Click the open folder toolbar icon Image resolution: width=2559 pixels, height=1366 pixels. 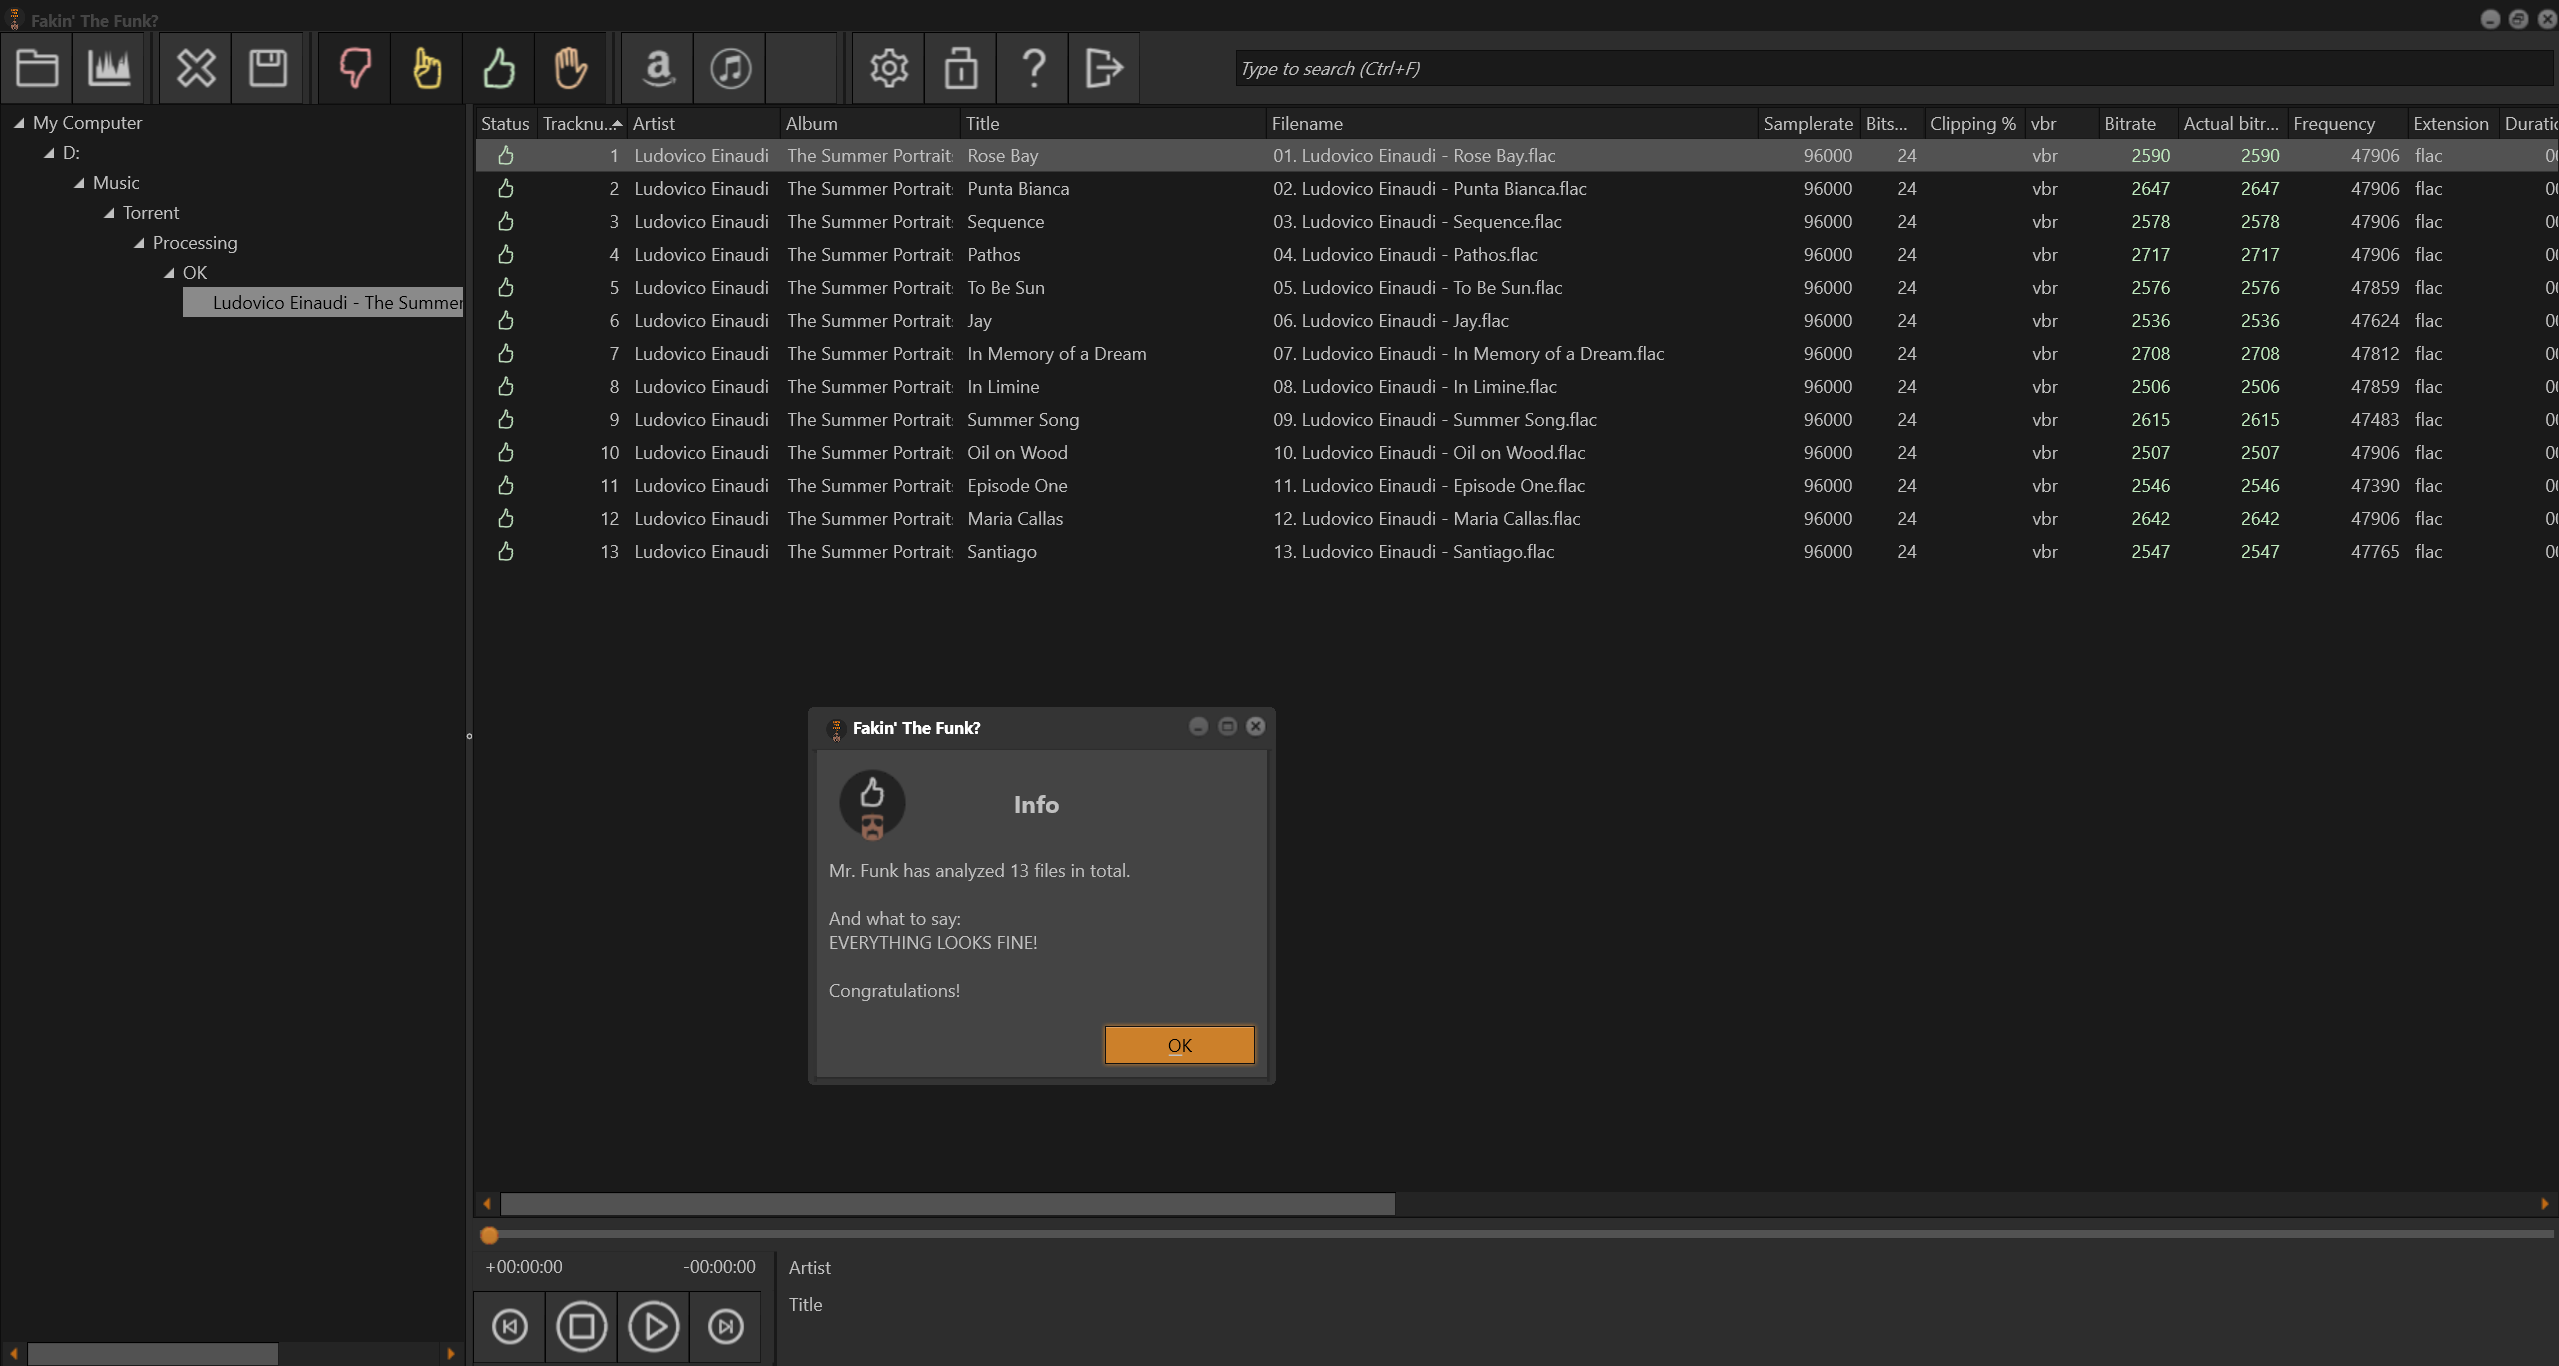[x=37, y=68]
